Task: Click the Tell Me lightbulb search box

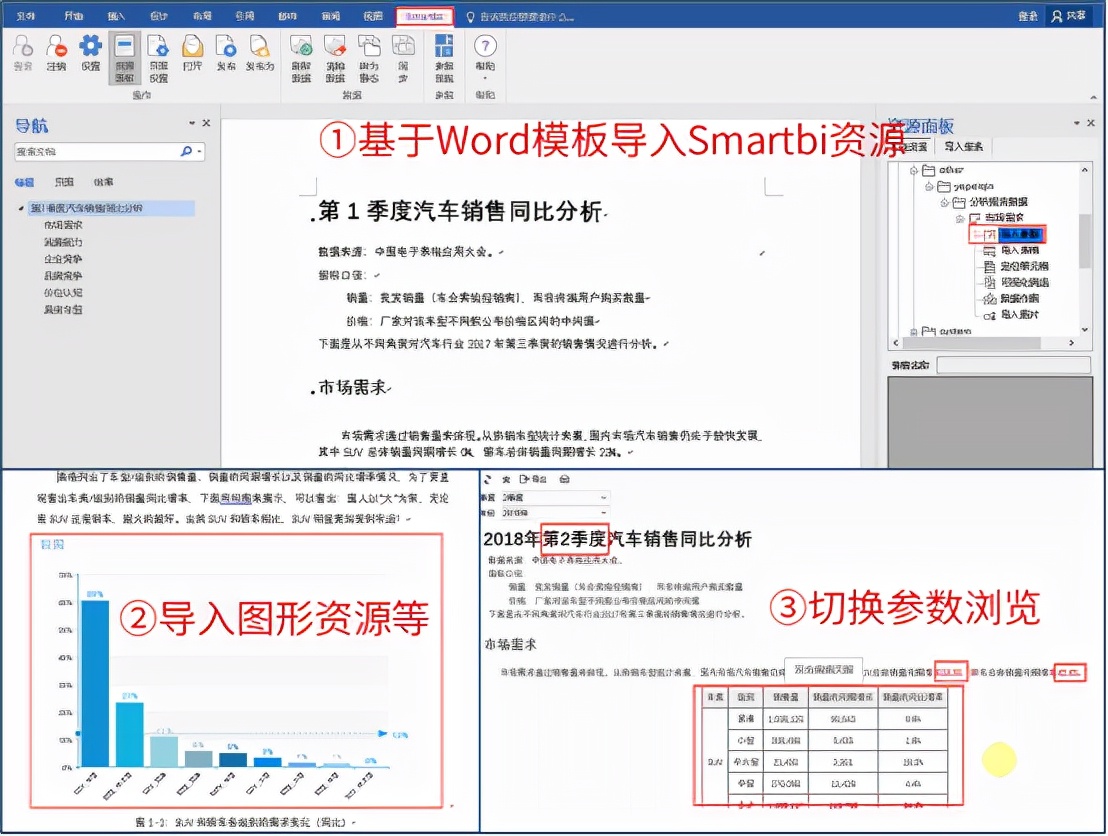Action: click(520, 16)
